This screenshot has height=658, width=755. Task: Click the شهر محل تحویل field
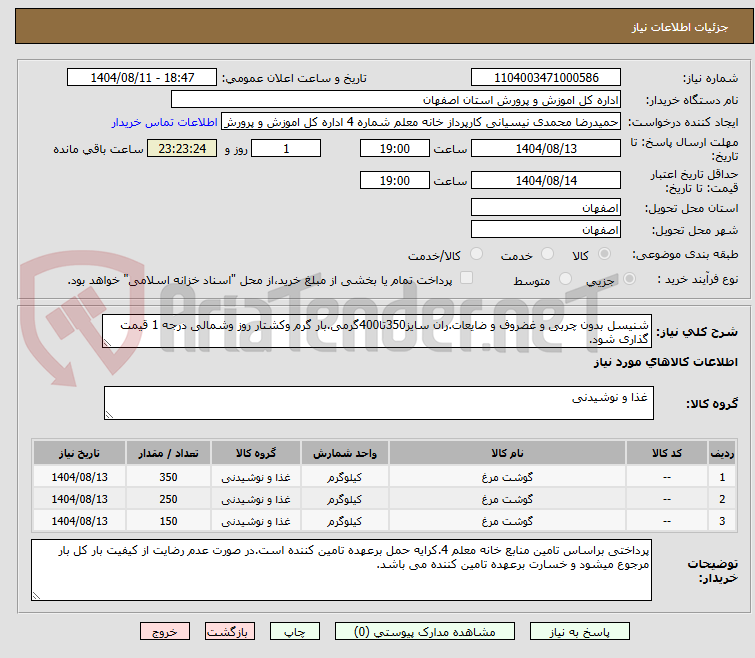click(545, 230)
